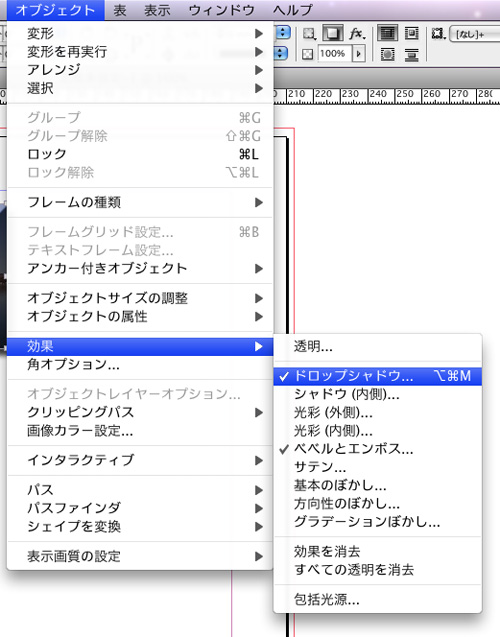Click the drop shadow button in control bar
Screen dimensions: 500x637
click(333, 33)
